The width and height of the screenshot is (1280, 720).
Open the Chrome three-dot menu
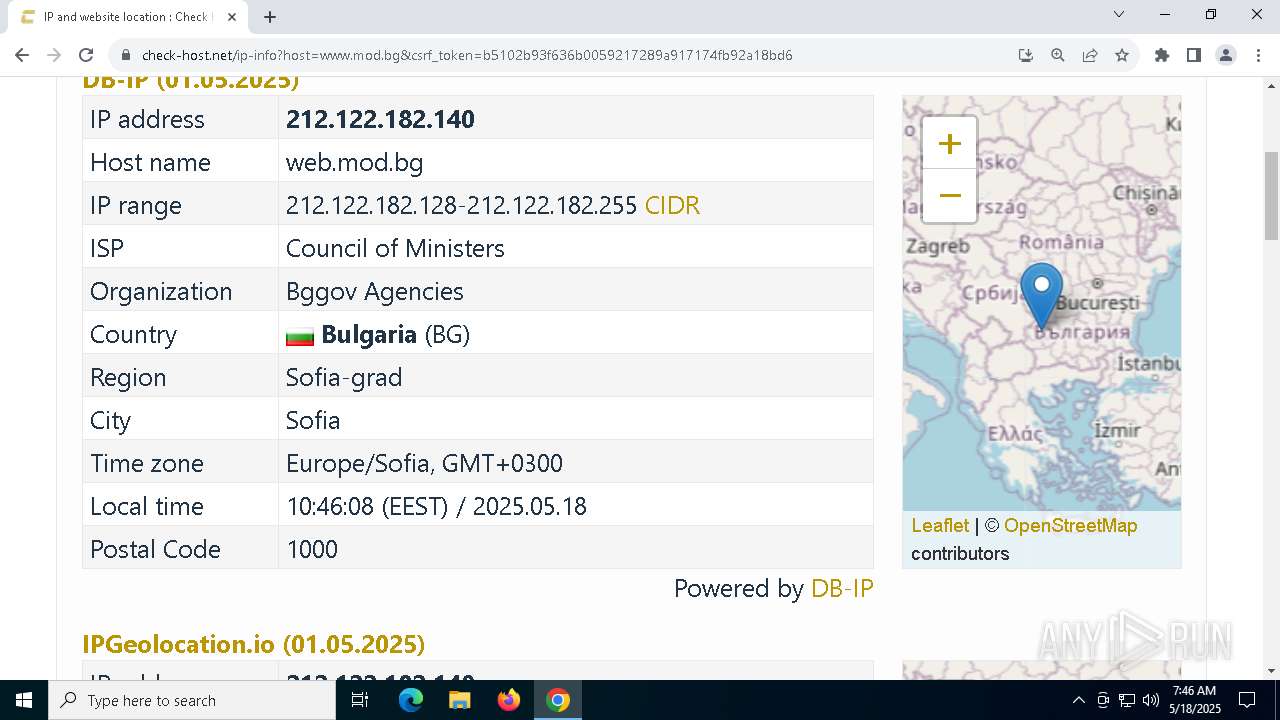coord(1258,55)
